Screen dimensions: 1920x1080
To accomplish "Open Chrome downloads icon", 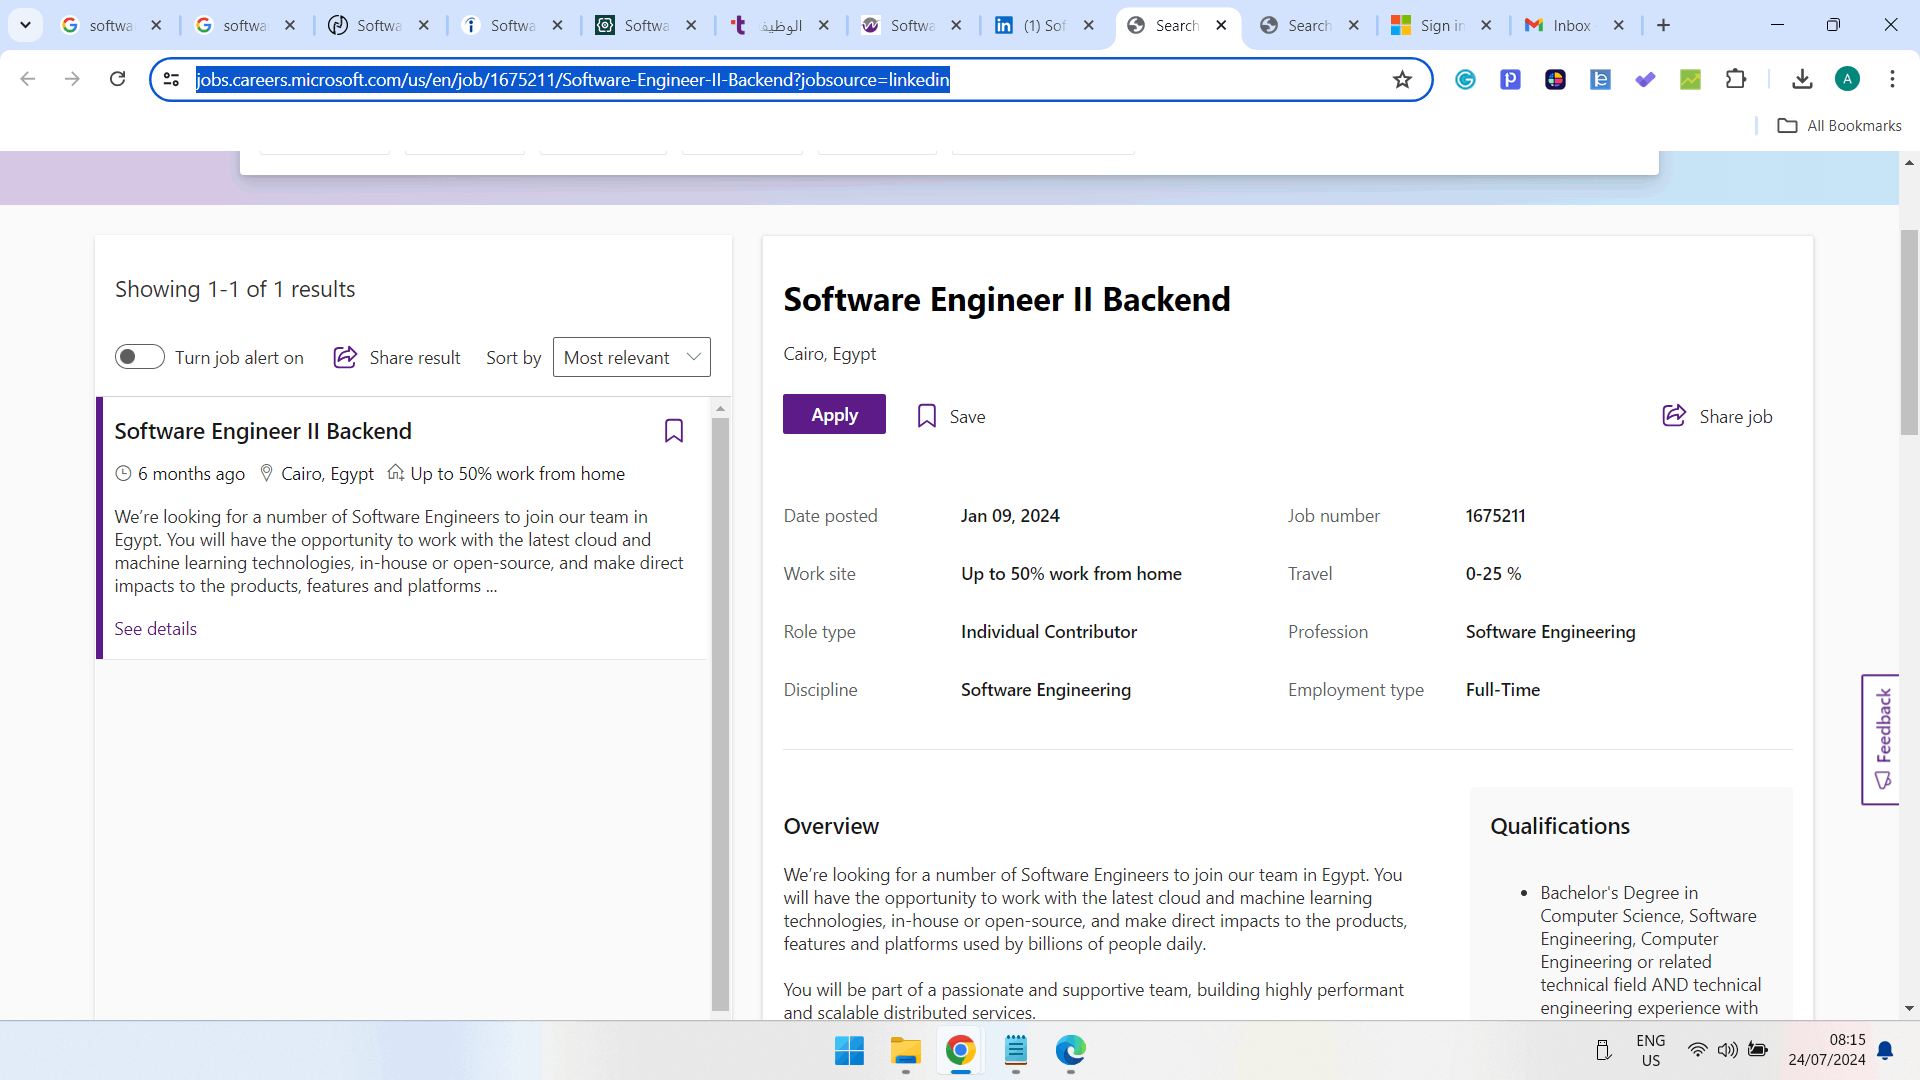I will click(1802, 79).
